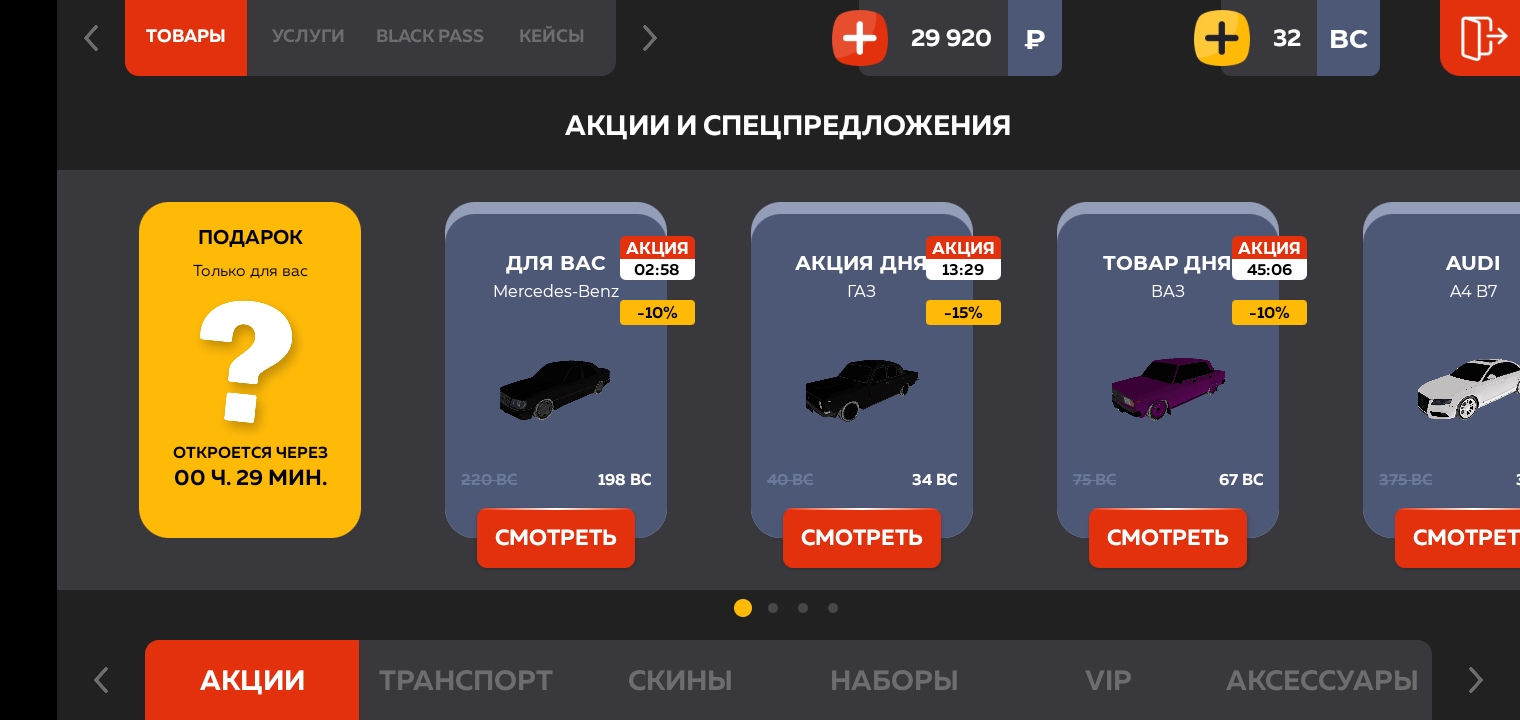Open the question mark gift card
Image resolution: width=1520 pixels, height=720 pixels.
tap(250, 370)
